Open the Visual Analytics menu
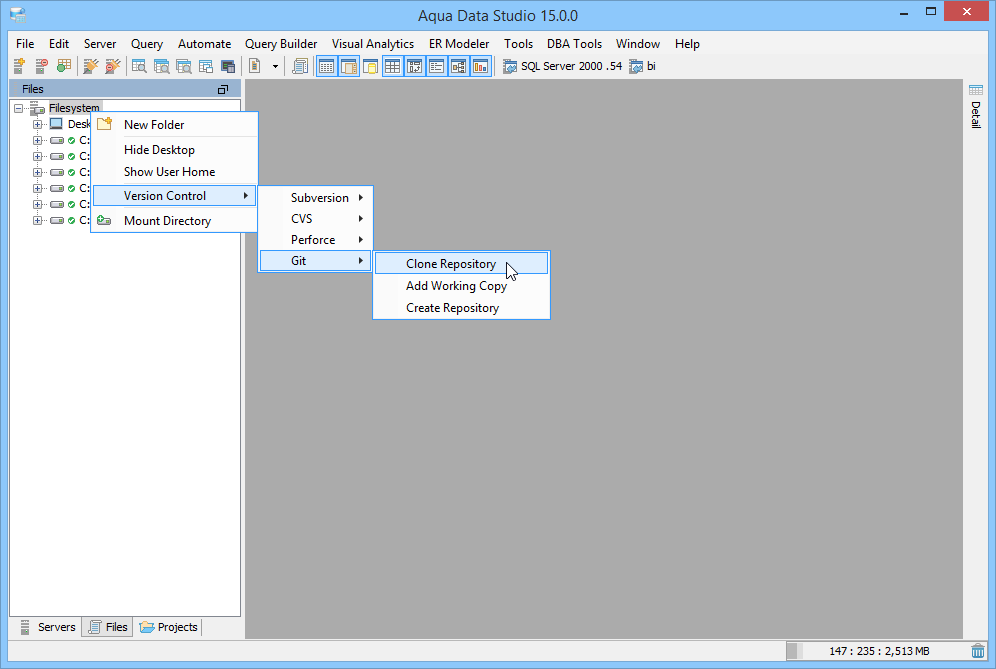Viewport: 996px width, 669px height. pos(373,44)
